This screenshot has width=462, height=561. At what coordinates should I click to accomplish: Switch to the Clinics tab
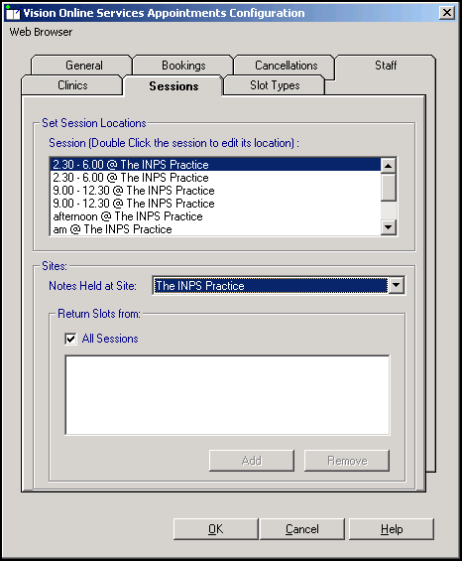pyautogui.click(x=72, y=85)
